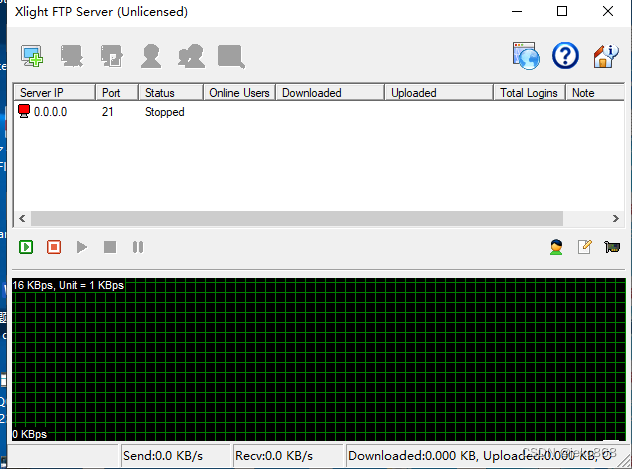Select the 0.0.0.0 server IP text
The height and width of the screenshot is (469, 632).
pos(50,112)
